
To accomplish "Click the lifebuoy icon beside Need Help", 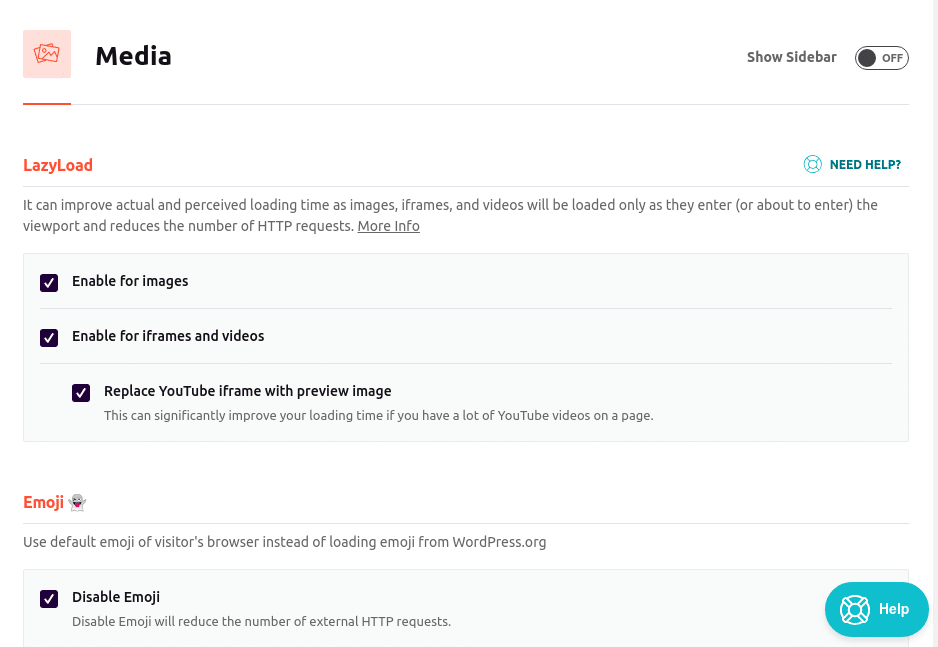I will click(x=812, y=164).
